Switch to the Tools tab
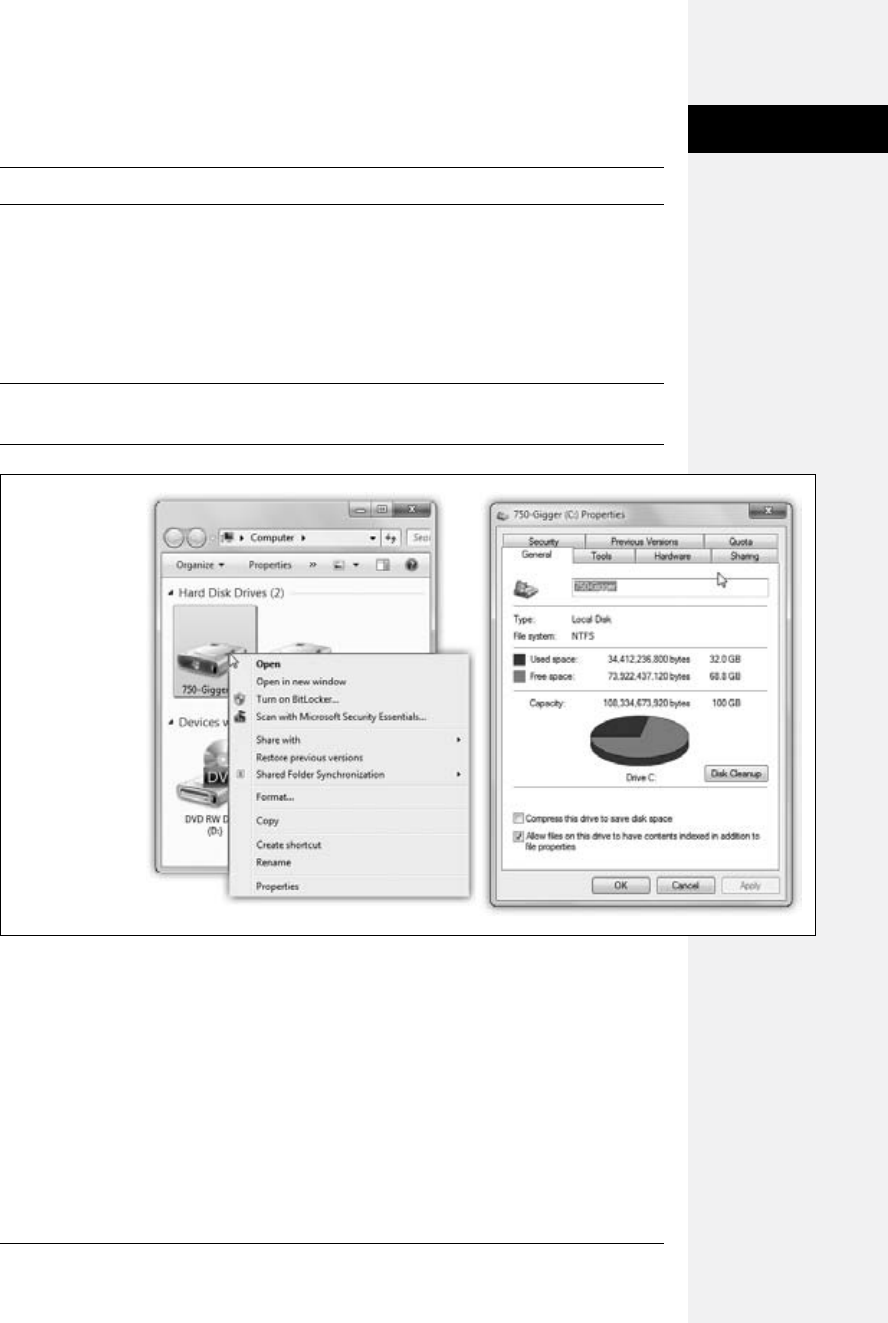 coord(602,556)
